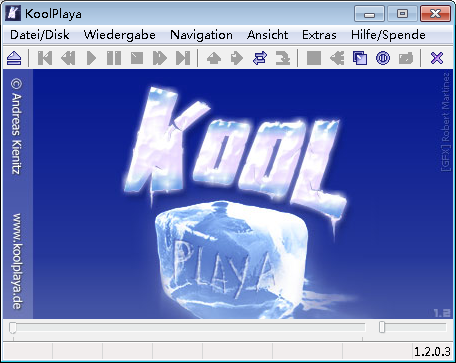
Task: Click the purple X toolbar icon
Action: coord(437,58)
